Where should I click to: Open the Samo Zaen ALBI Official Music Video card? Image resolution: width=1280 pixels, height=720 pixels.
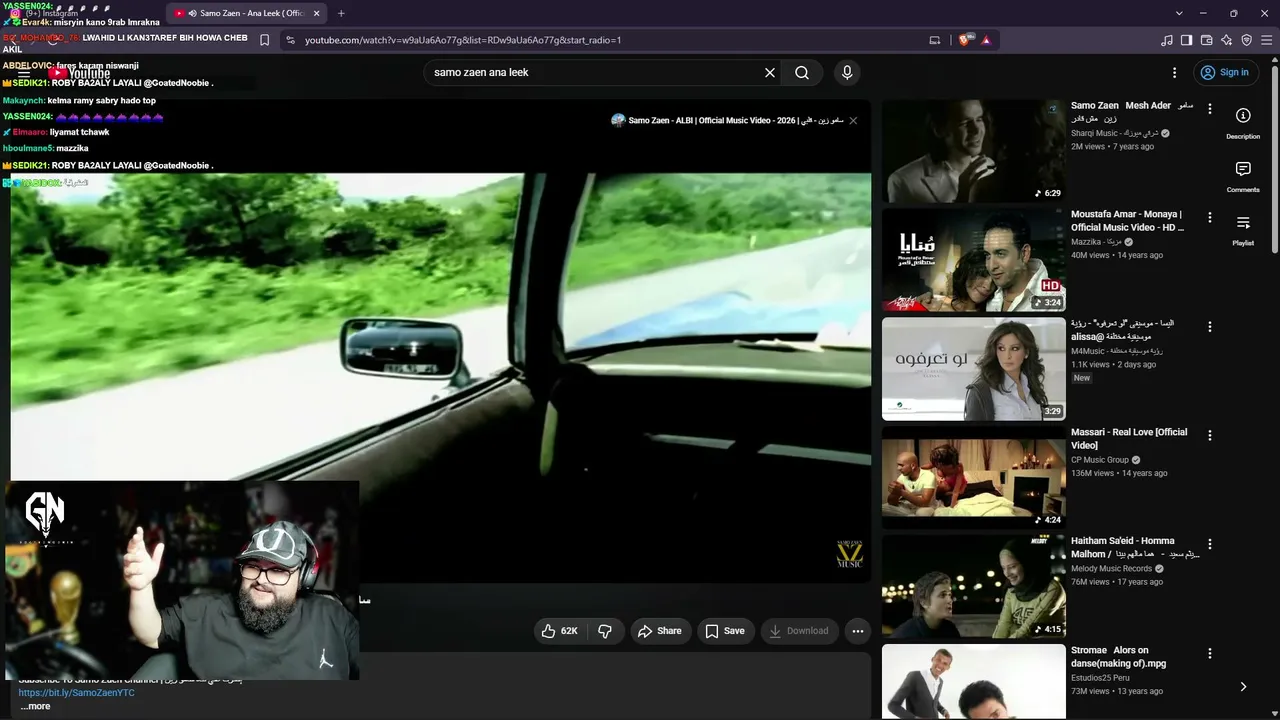click(x=729, y=120)
